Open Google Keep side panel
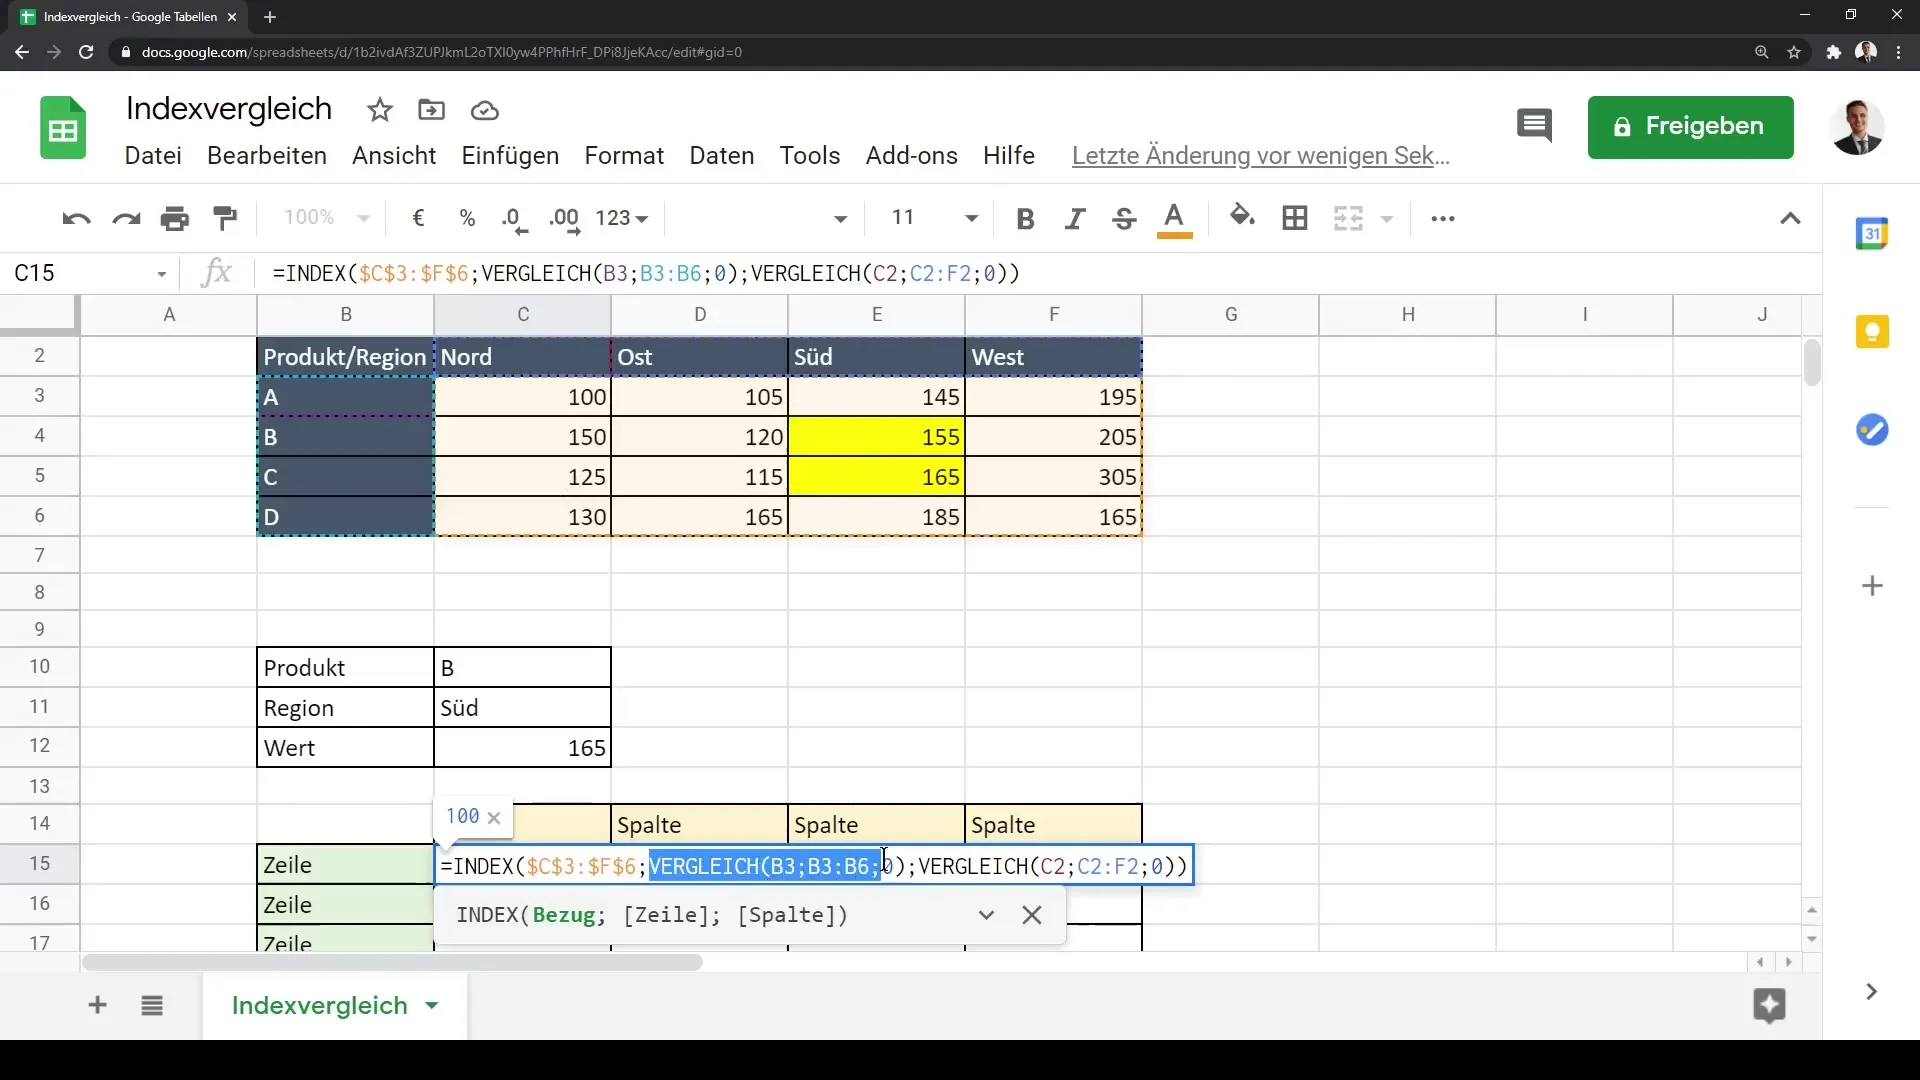1920x1080 pixels. pyautogui.click(x=1872, y=332)
